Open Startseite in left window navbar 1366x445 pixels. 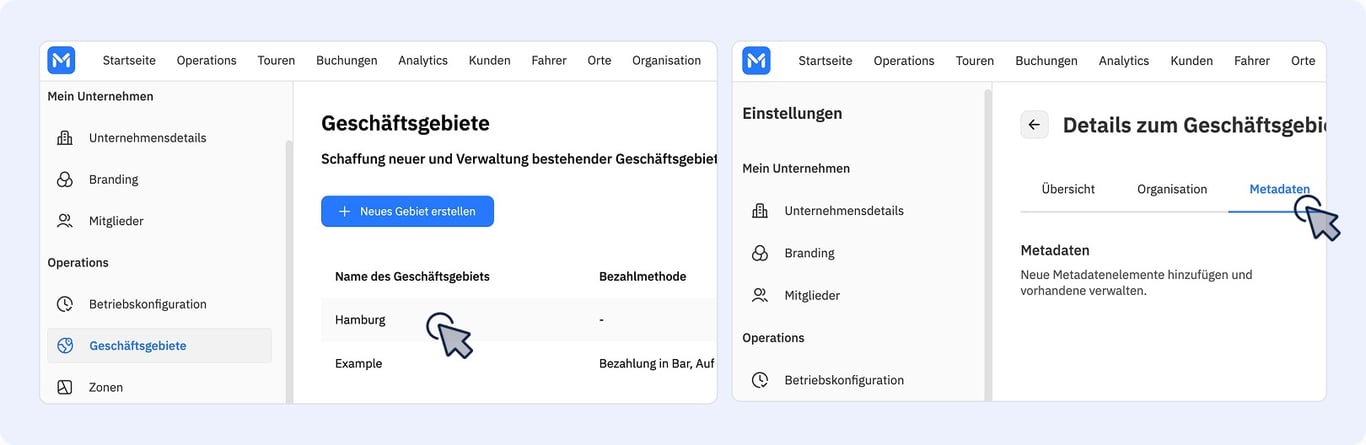[129, 60]
